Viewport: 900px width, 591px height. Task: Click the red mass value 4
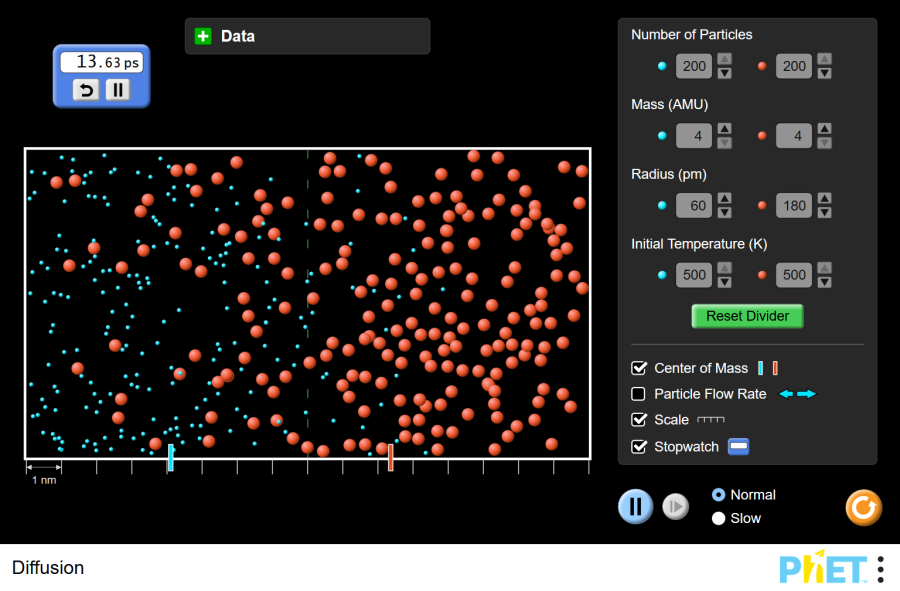(794, 136)
